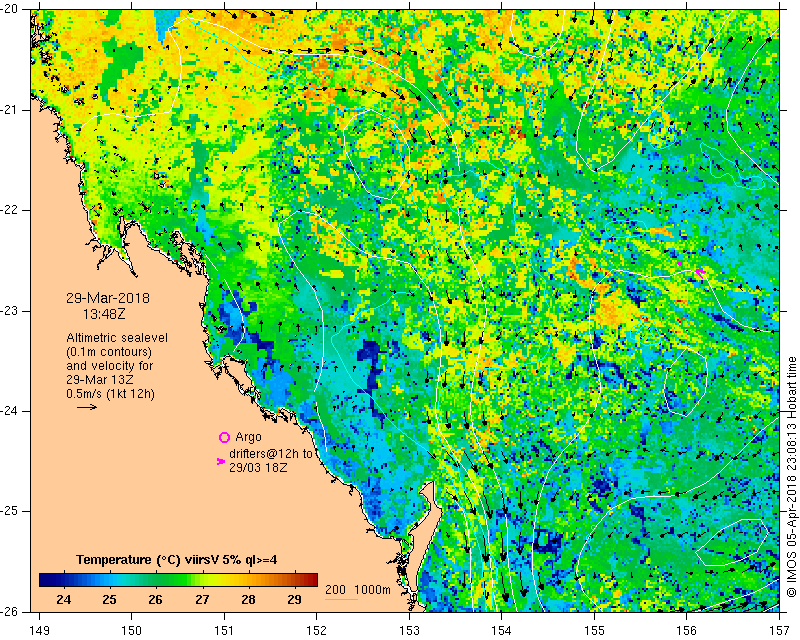Click the magenta drifter arrow legend symbol

point(221,461)
